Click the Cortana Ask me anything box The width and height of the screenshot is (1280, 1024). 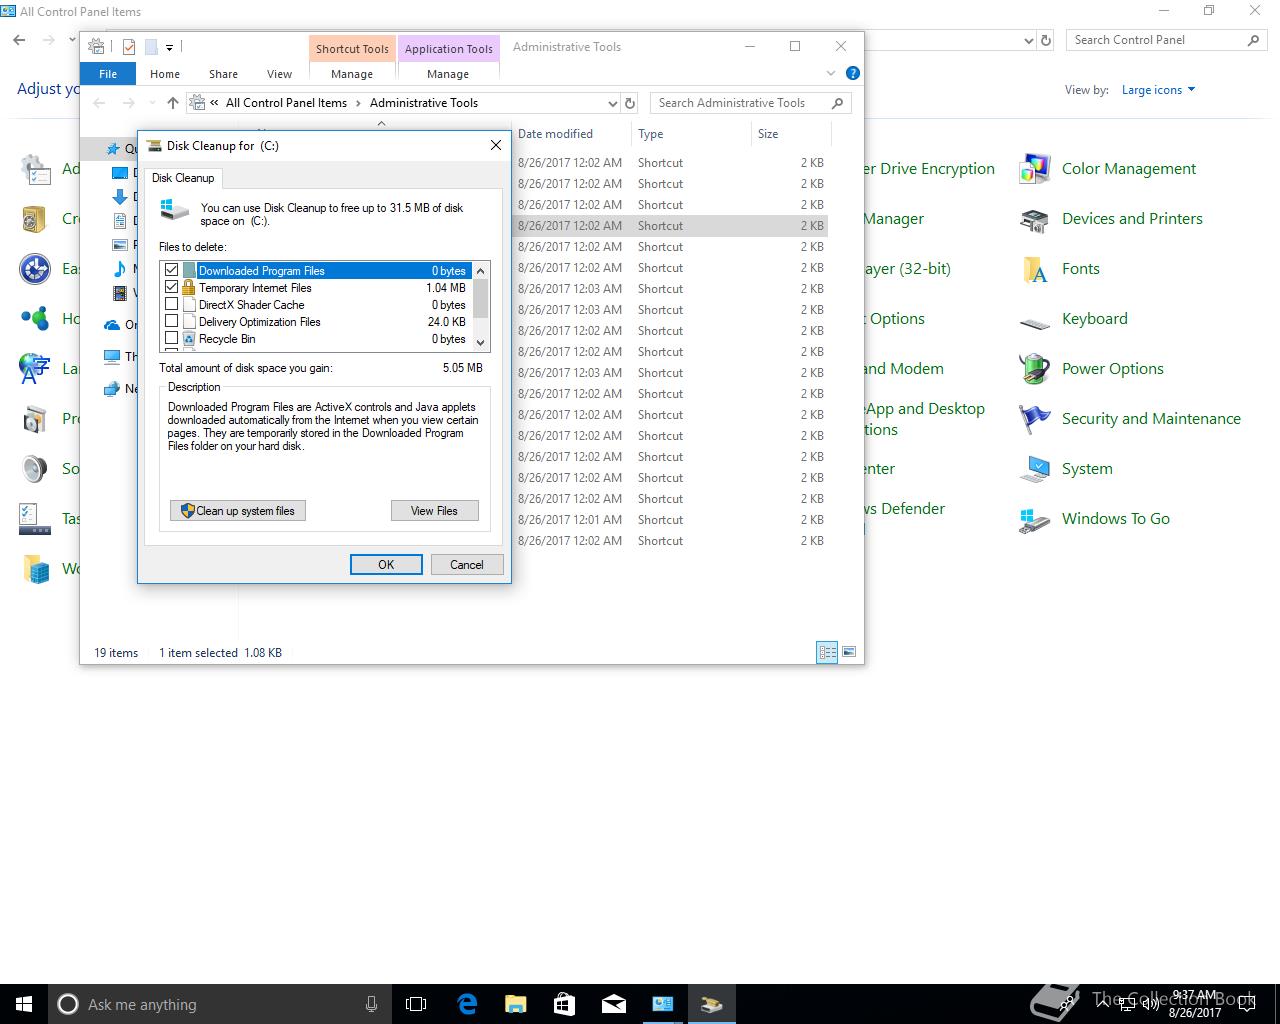pos(220,1004)
